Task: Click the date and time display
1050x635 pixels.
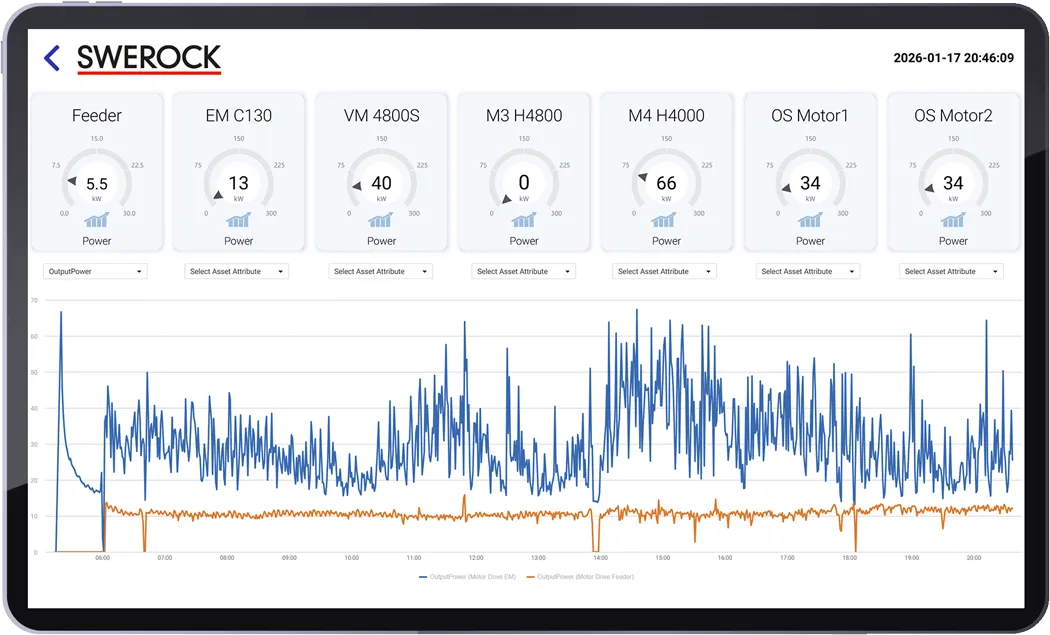Action: point(954,58)
